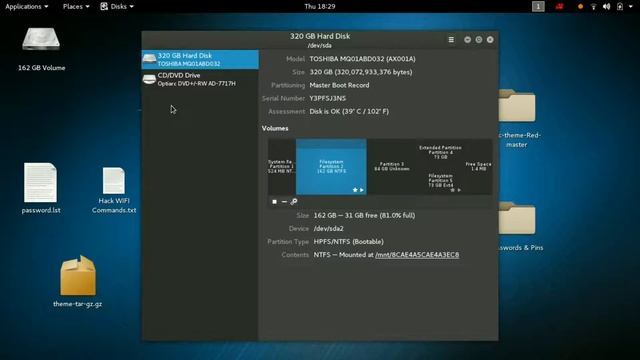
Task: Close the Disks window
Action: (x=490, y=40)
